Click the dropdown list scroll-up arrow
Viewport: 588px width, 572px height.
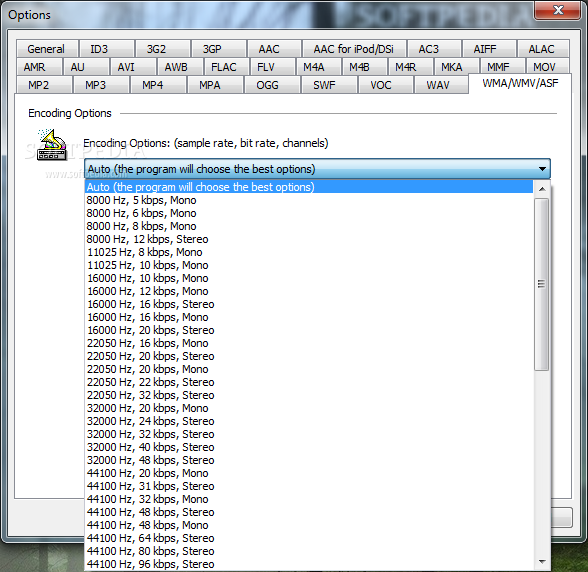[x=542, y=189]
